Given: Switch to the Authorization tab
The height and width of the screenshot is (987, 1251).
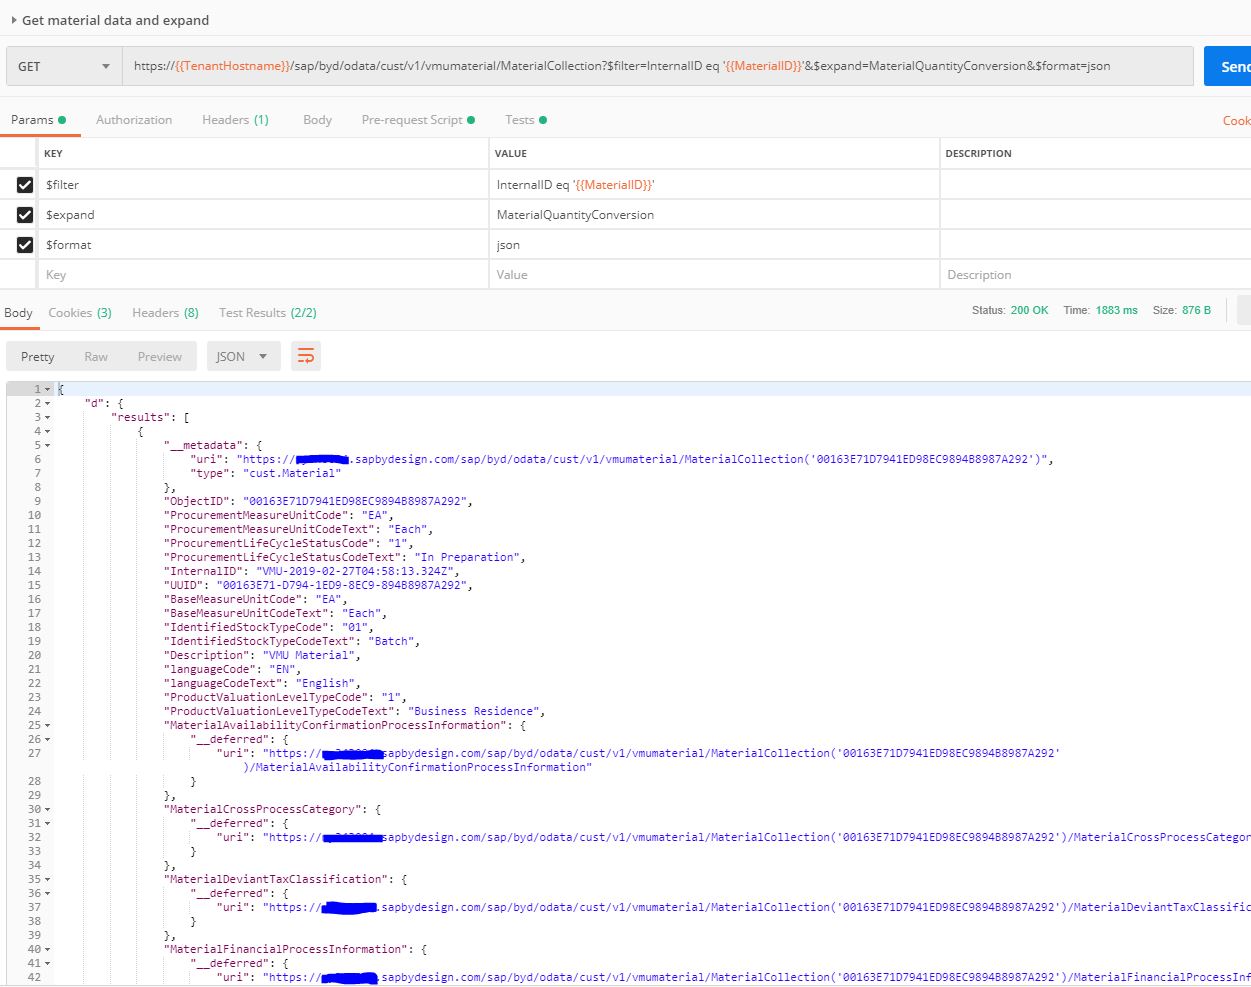Looking at the screenshot, I should (134, 120).
